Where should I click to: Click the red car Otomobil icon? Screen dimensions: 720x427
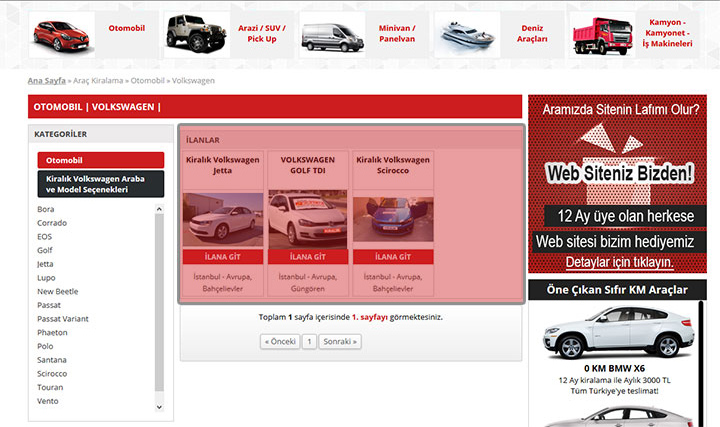pyautogui.click(x=62, y=33)
